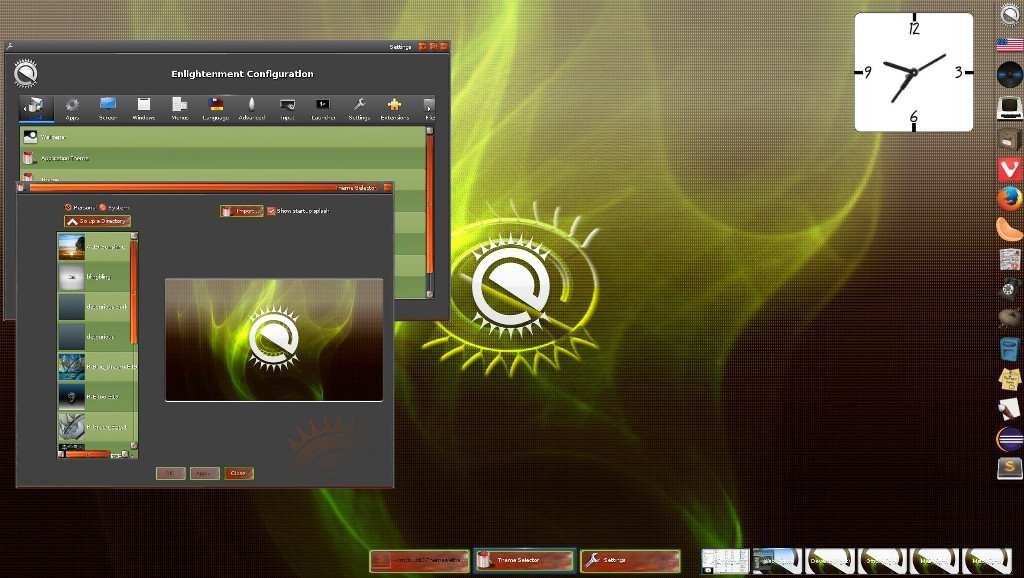
Task: Open the blue bucket icon in shelf
Action: pos(1010,349)
